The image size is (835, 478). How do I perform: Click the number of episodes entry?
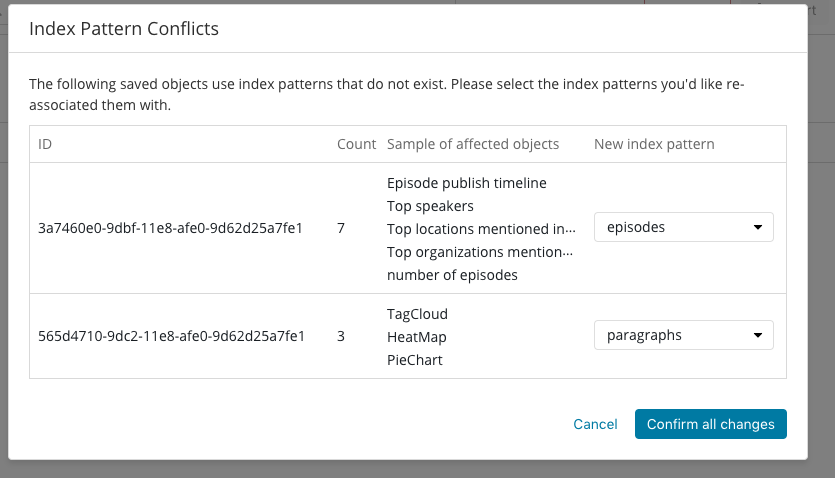(x=452, y=275)
